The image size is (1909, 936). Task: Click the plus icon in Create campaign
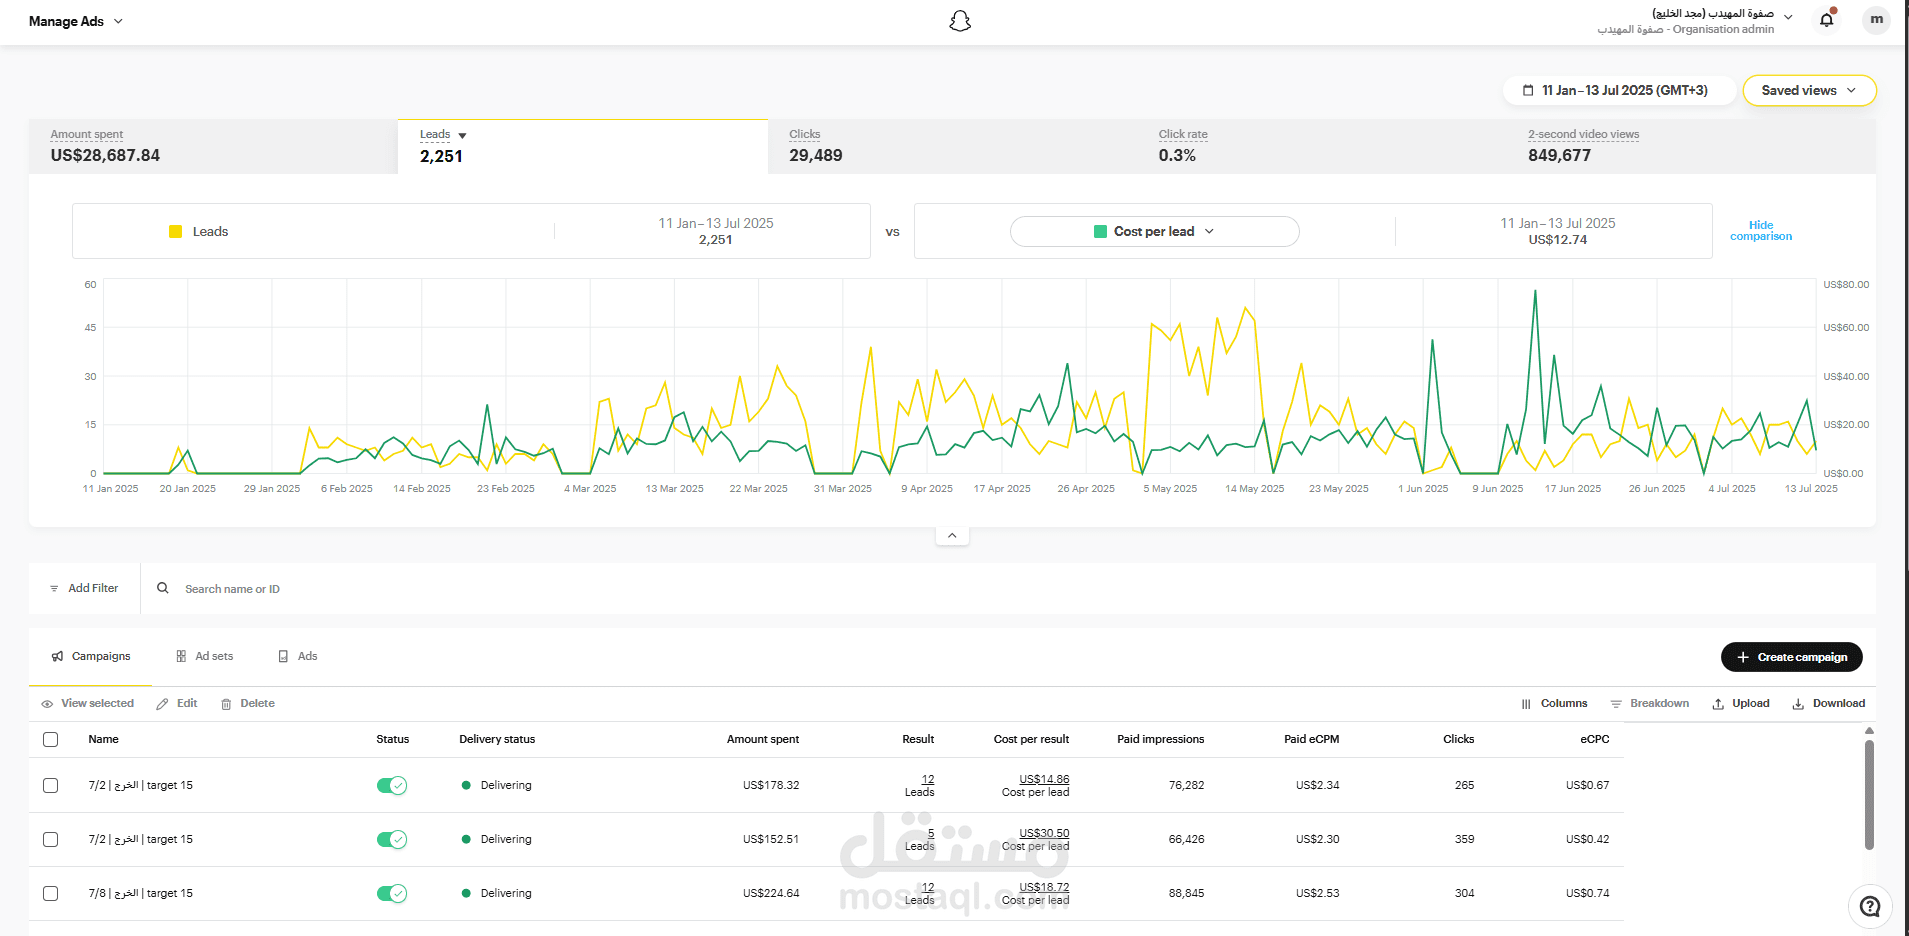click(x=1743, y=657)
